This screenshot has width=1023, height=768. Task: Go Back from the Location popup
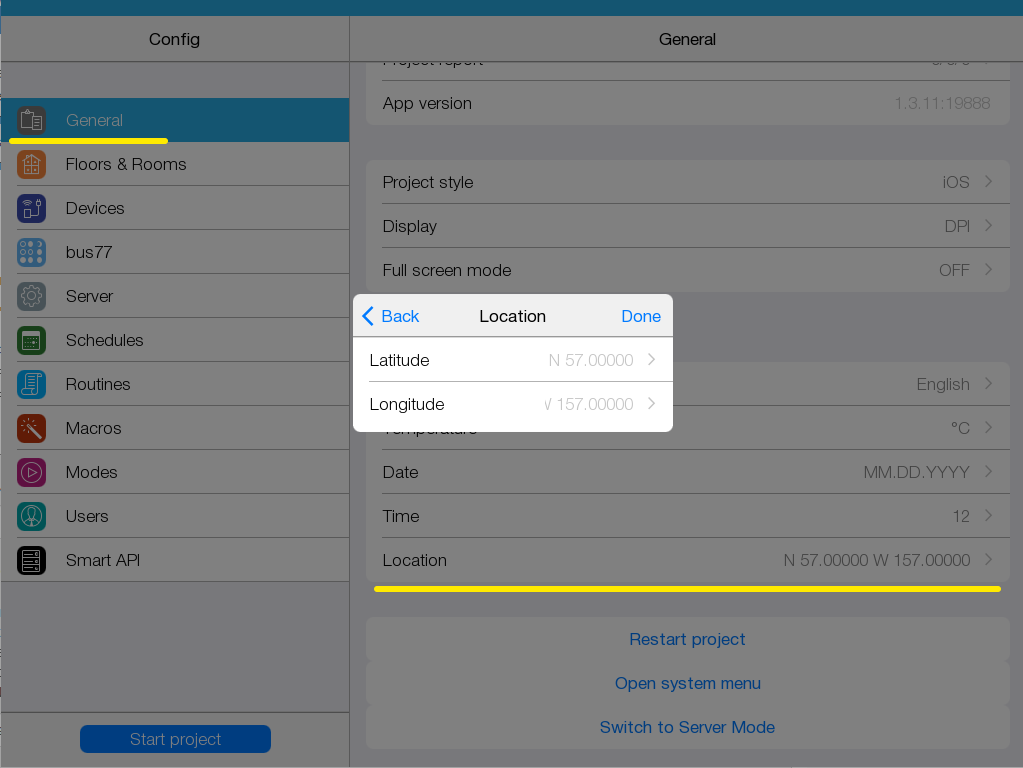(x=390, y=316)
